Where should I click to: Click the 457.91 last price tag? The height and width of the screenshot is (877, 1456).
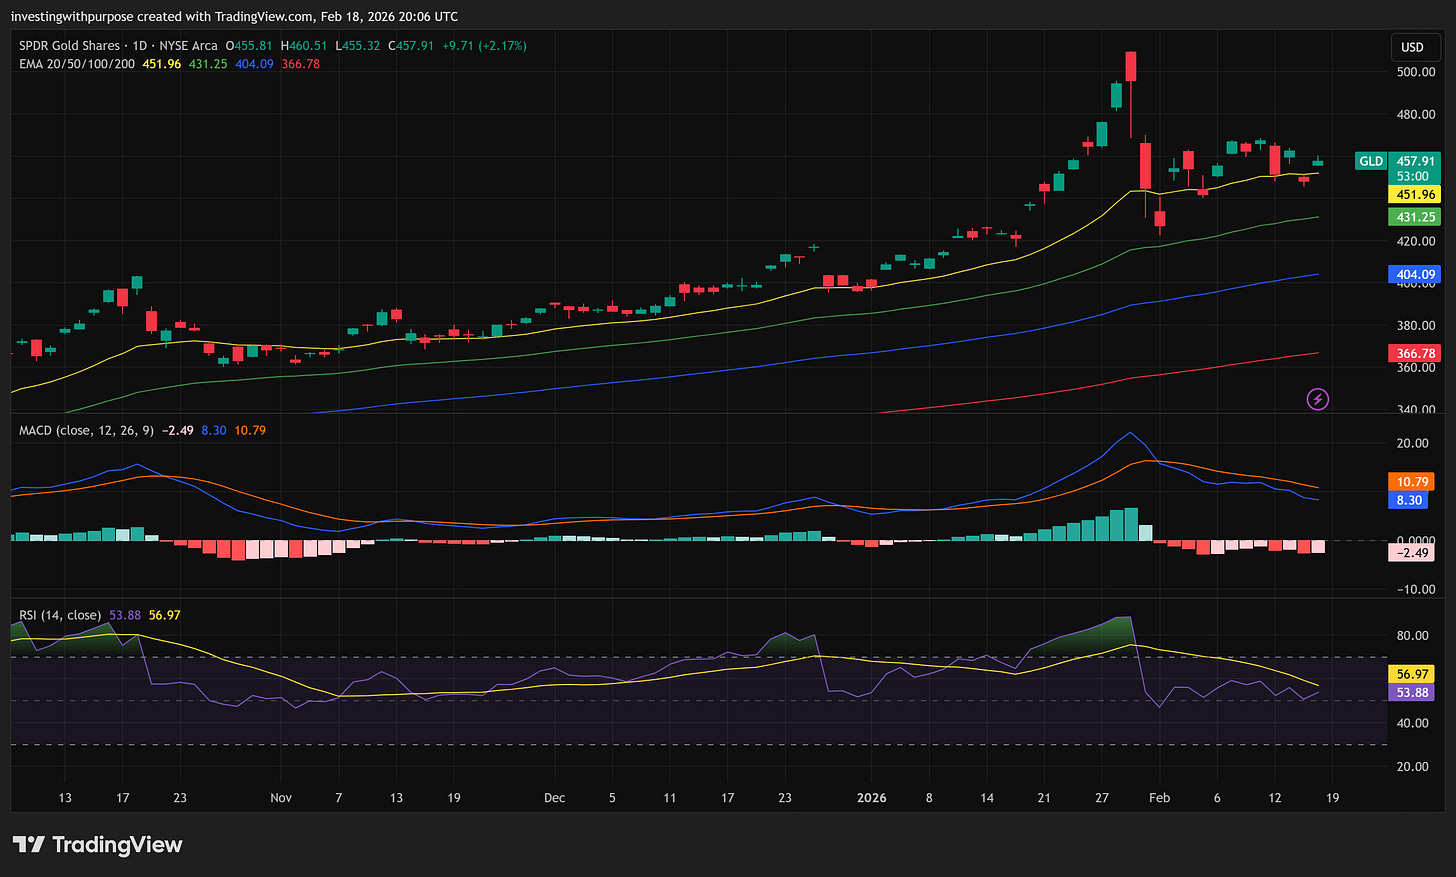pyautogui.click(x=1415, y=161)
